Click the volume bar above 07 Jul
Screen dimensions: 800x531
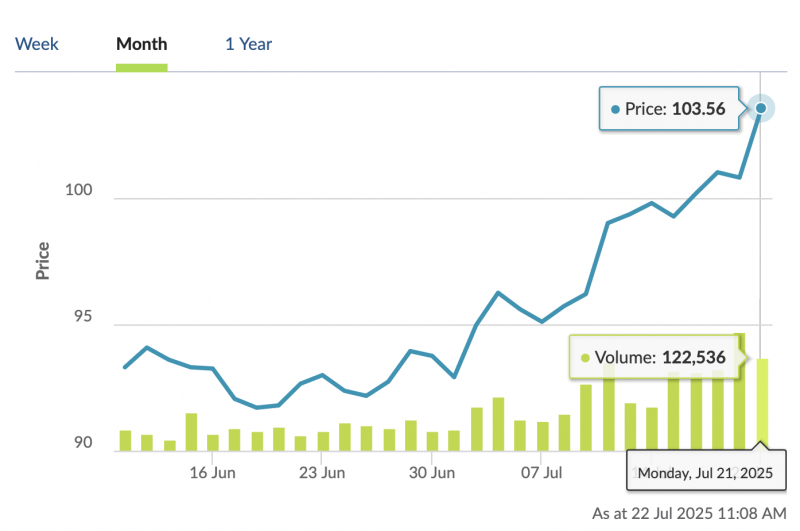point(542,436)
